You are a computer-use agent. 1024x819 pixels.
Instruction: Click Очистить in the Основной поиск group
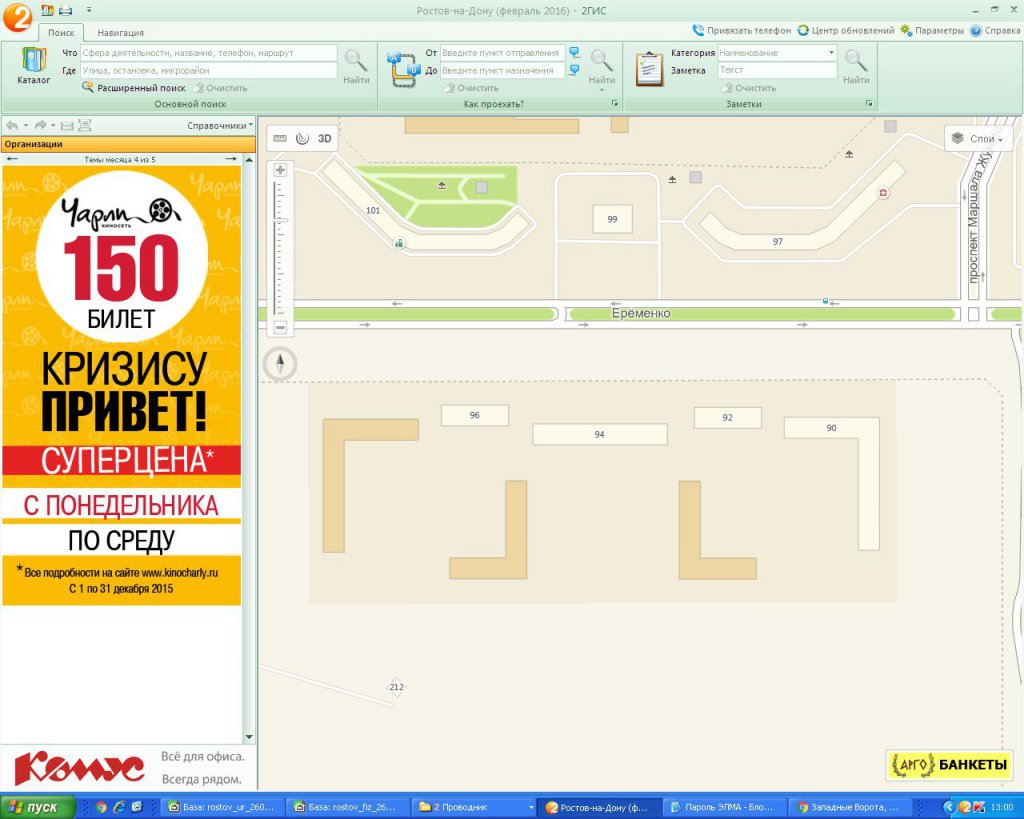(221, 88)
